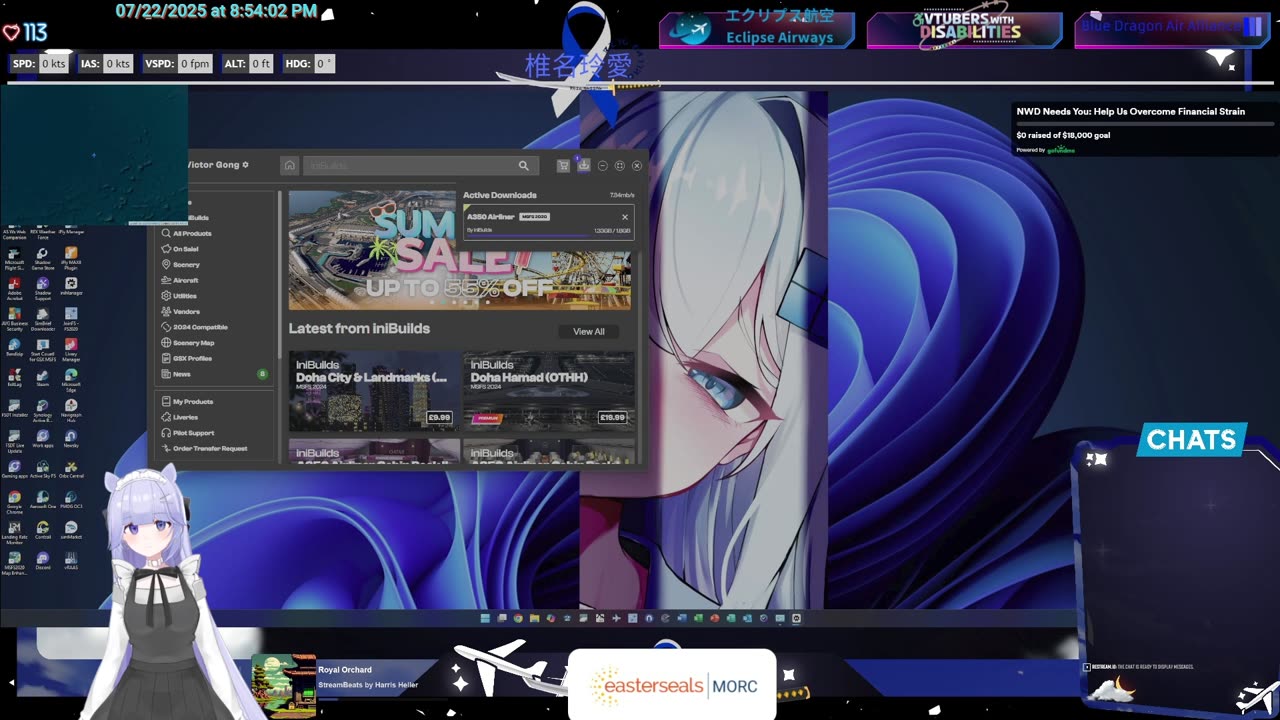Open Navigraph Hub desktop shortcut
Image resolution: width=1280 pixels, height=720 pixels.
pos(71,411)
